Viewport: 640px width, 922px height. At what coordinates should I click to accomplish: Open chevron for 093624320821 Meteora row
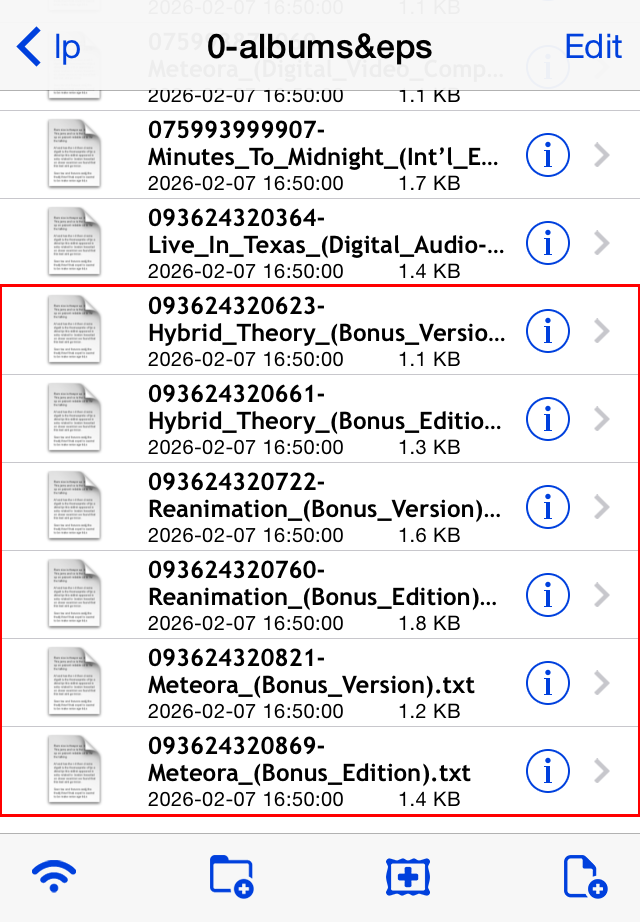[x=602, y=683]
